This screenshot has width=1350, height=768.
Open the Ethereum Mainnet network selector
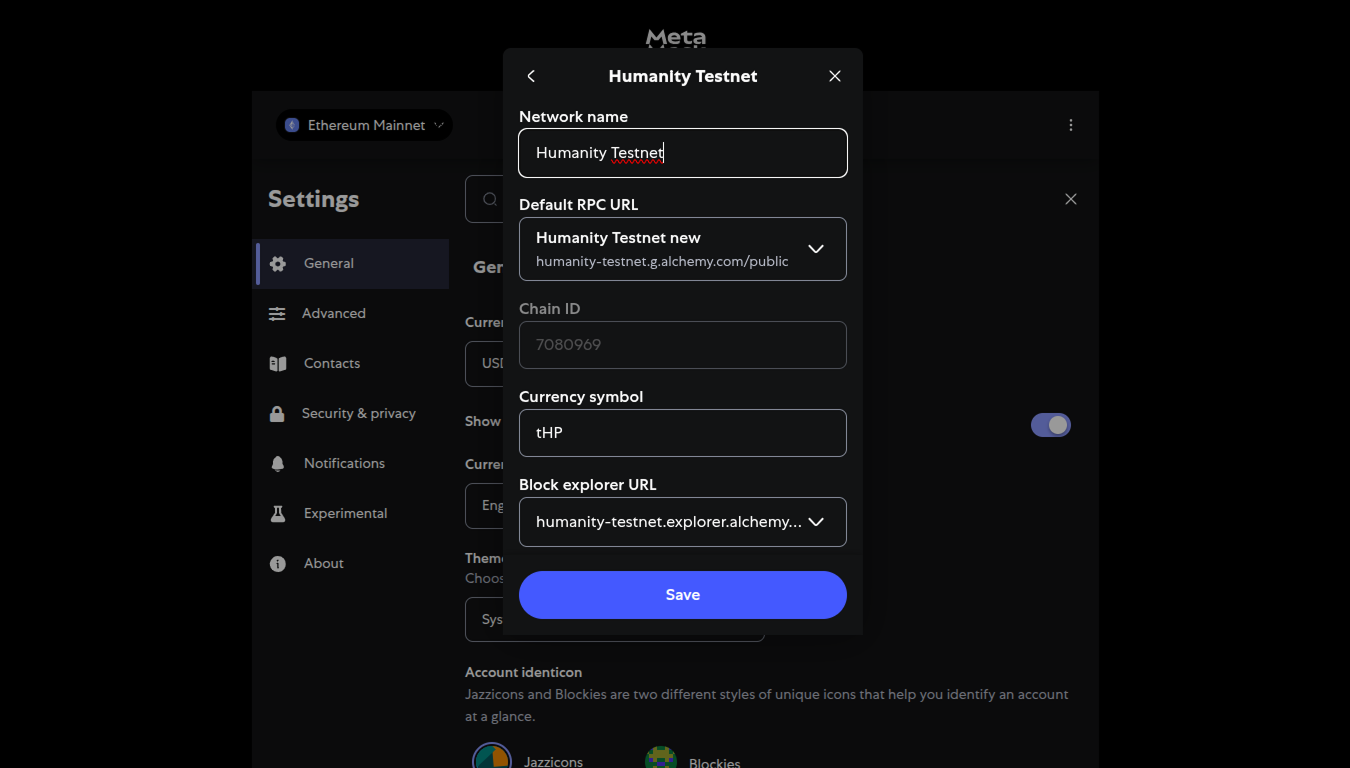click(365, 125)
